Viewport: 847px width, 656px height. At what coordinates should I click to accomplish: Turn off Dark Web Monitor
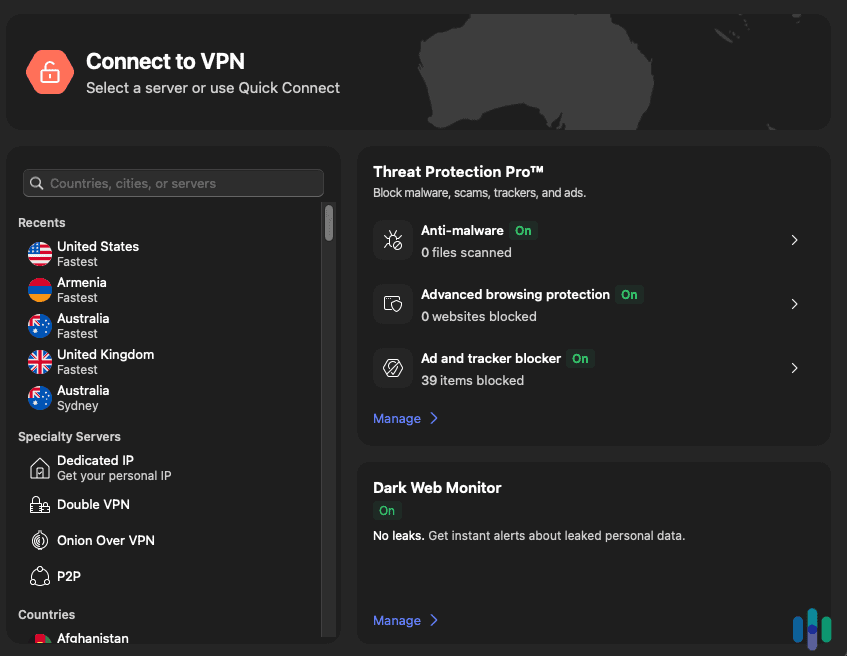click(x=387, y=510)
